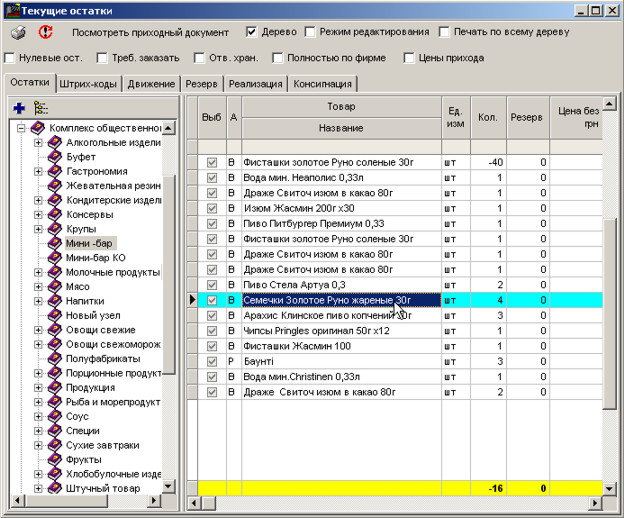Enable the Режим редактирования checkbox
Viewport: 624px width, 518px height.
coord(312,32)
